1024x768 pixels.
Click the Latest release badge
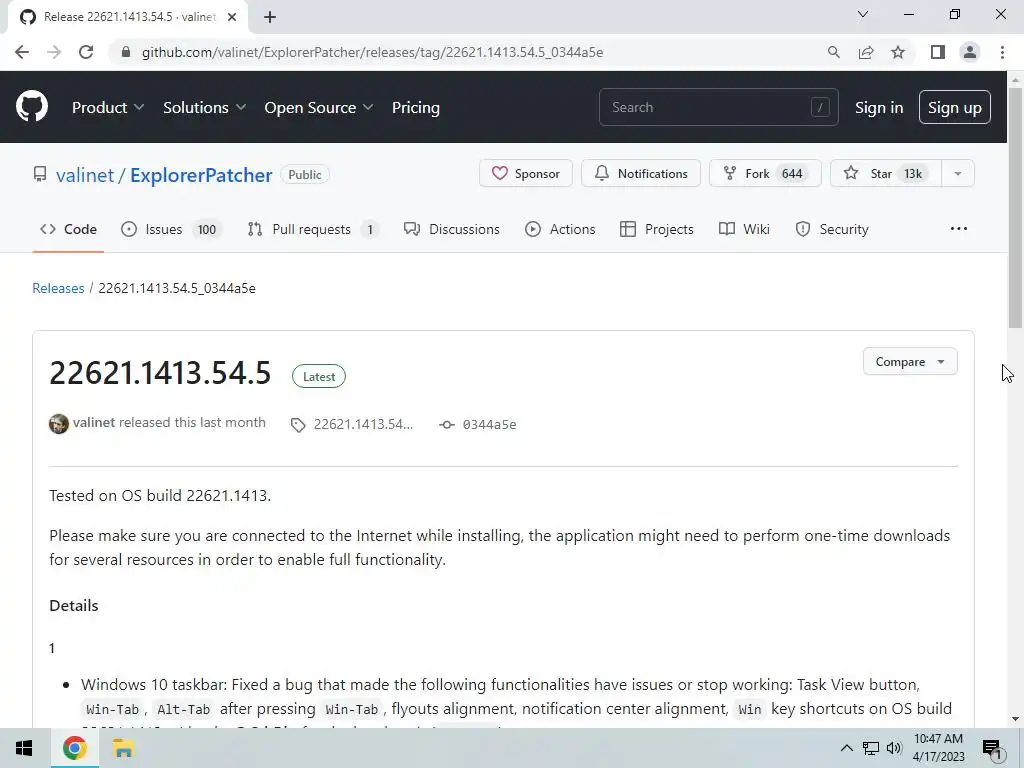(319, 377)
